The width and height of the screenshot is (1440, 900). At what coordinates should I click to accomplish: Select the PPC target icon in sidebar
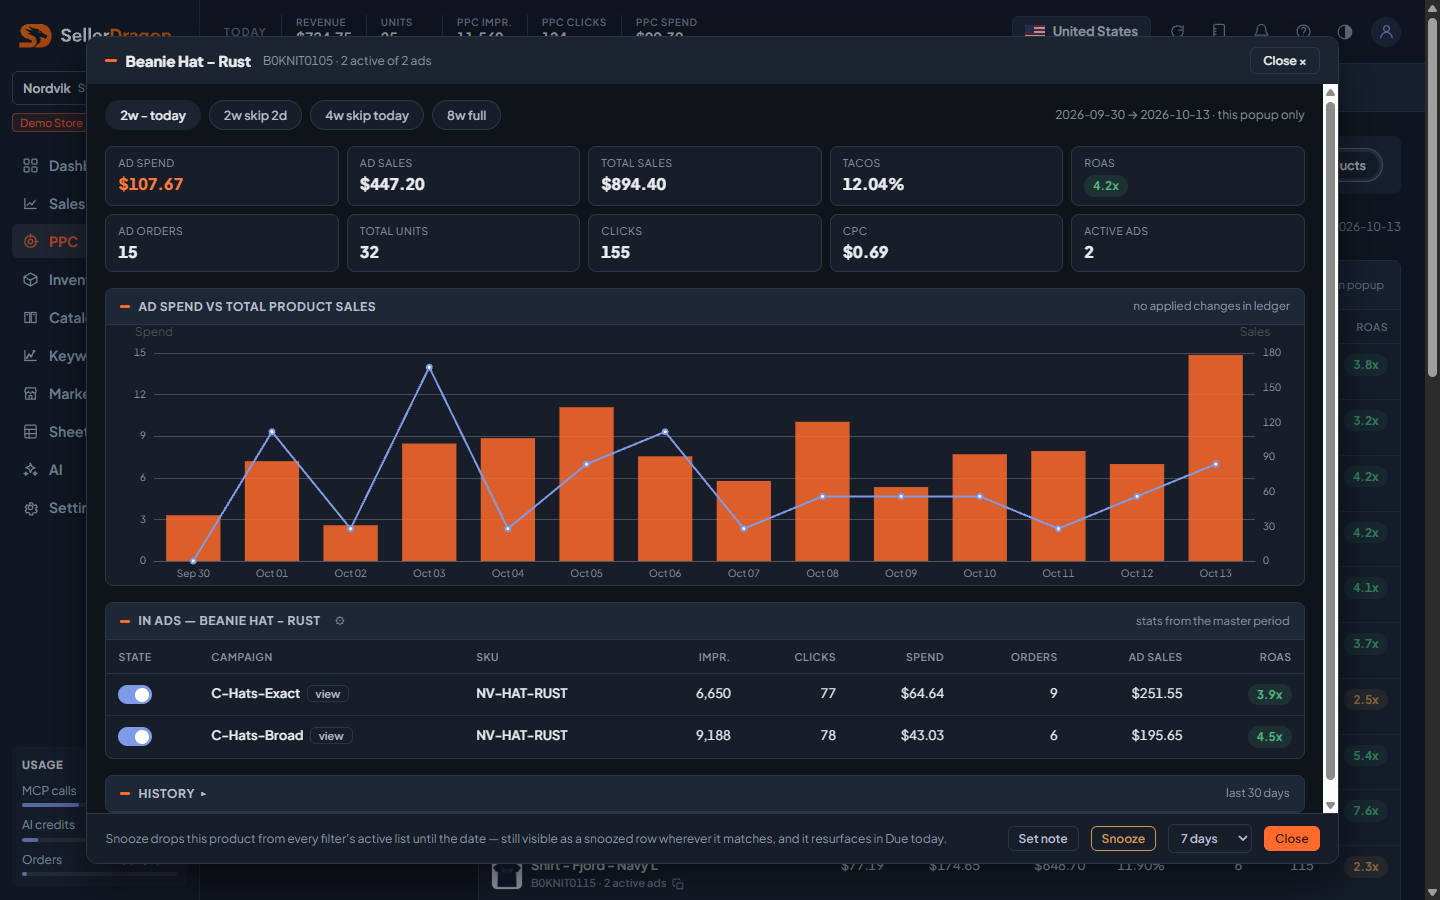31,242
